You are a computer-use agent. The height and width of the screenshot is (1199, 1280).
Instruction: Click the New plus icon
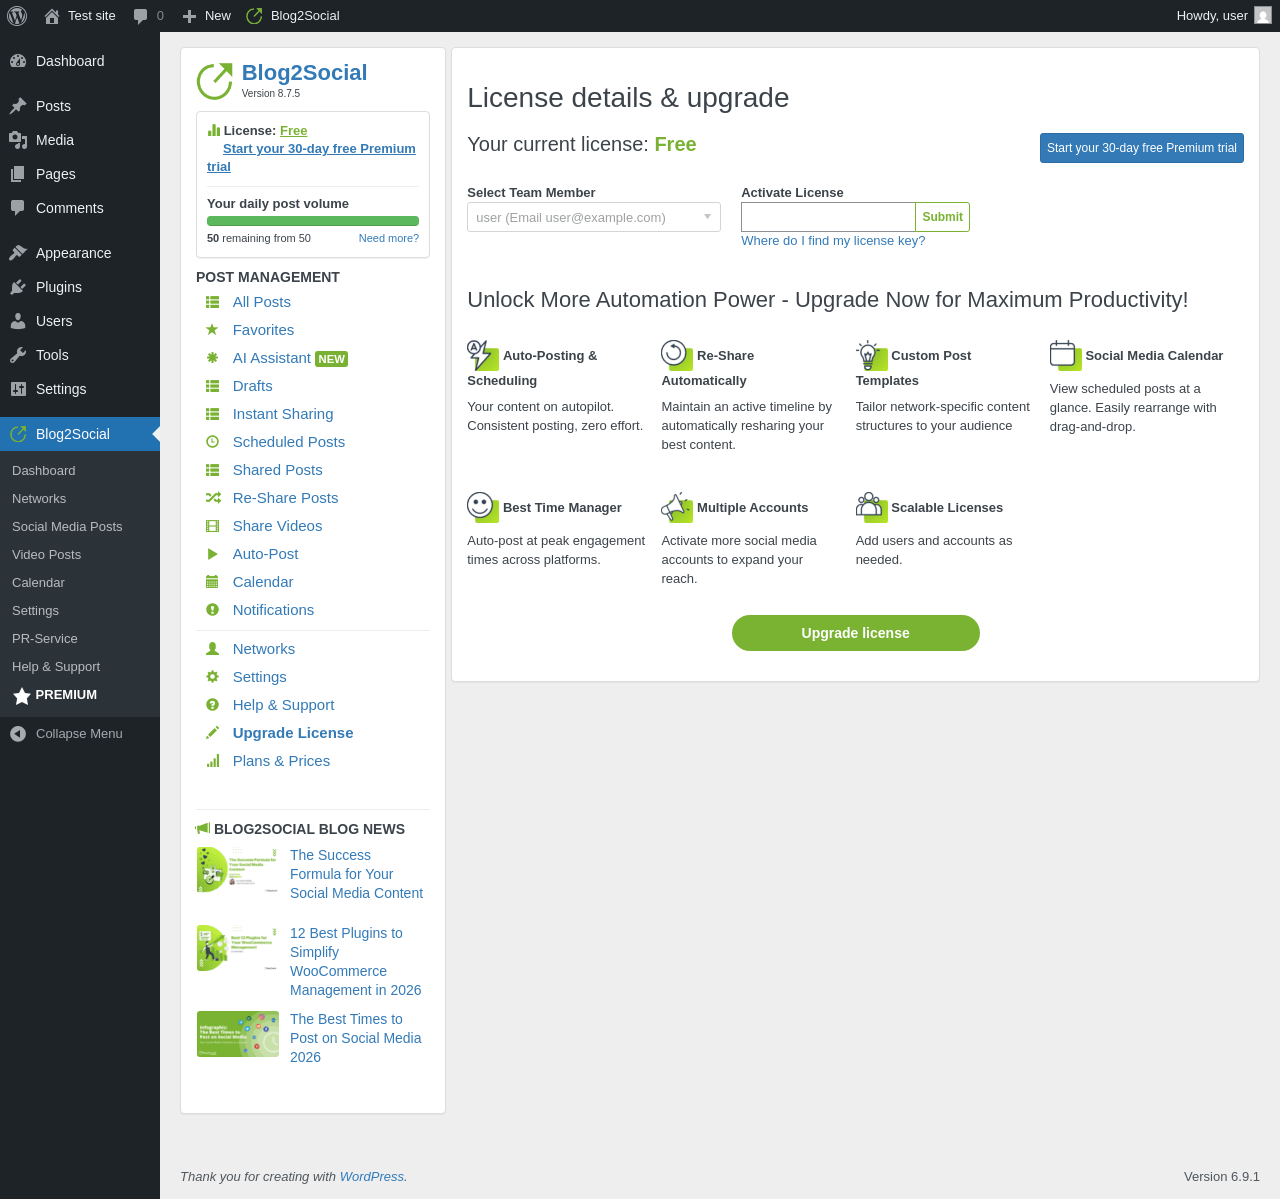pos(189,16)
